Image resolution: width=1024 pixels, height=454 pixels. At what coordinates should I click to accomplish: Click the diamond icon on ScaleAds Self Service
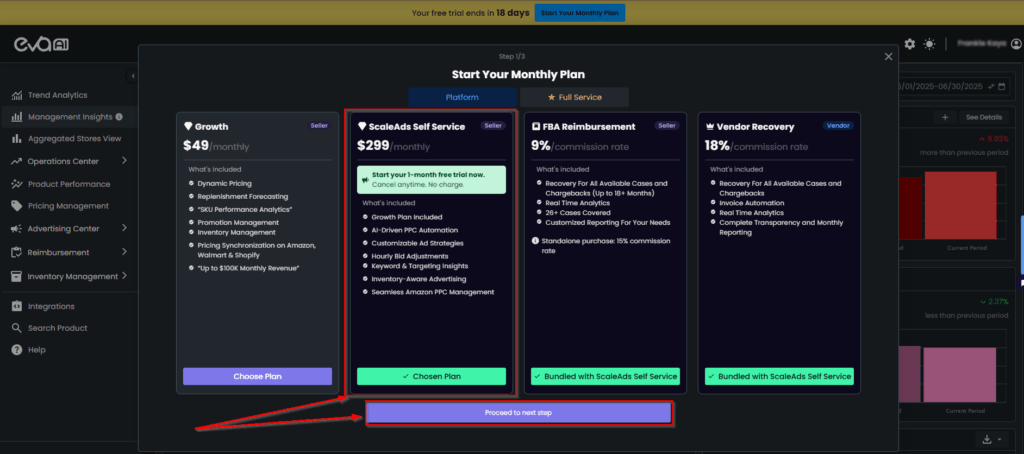tap(362, 127)
